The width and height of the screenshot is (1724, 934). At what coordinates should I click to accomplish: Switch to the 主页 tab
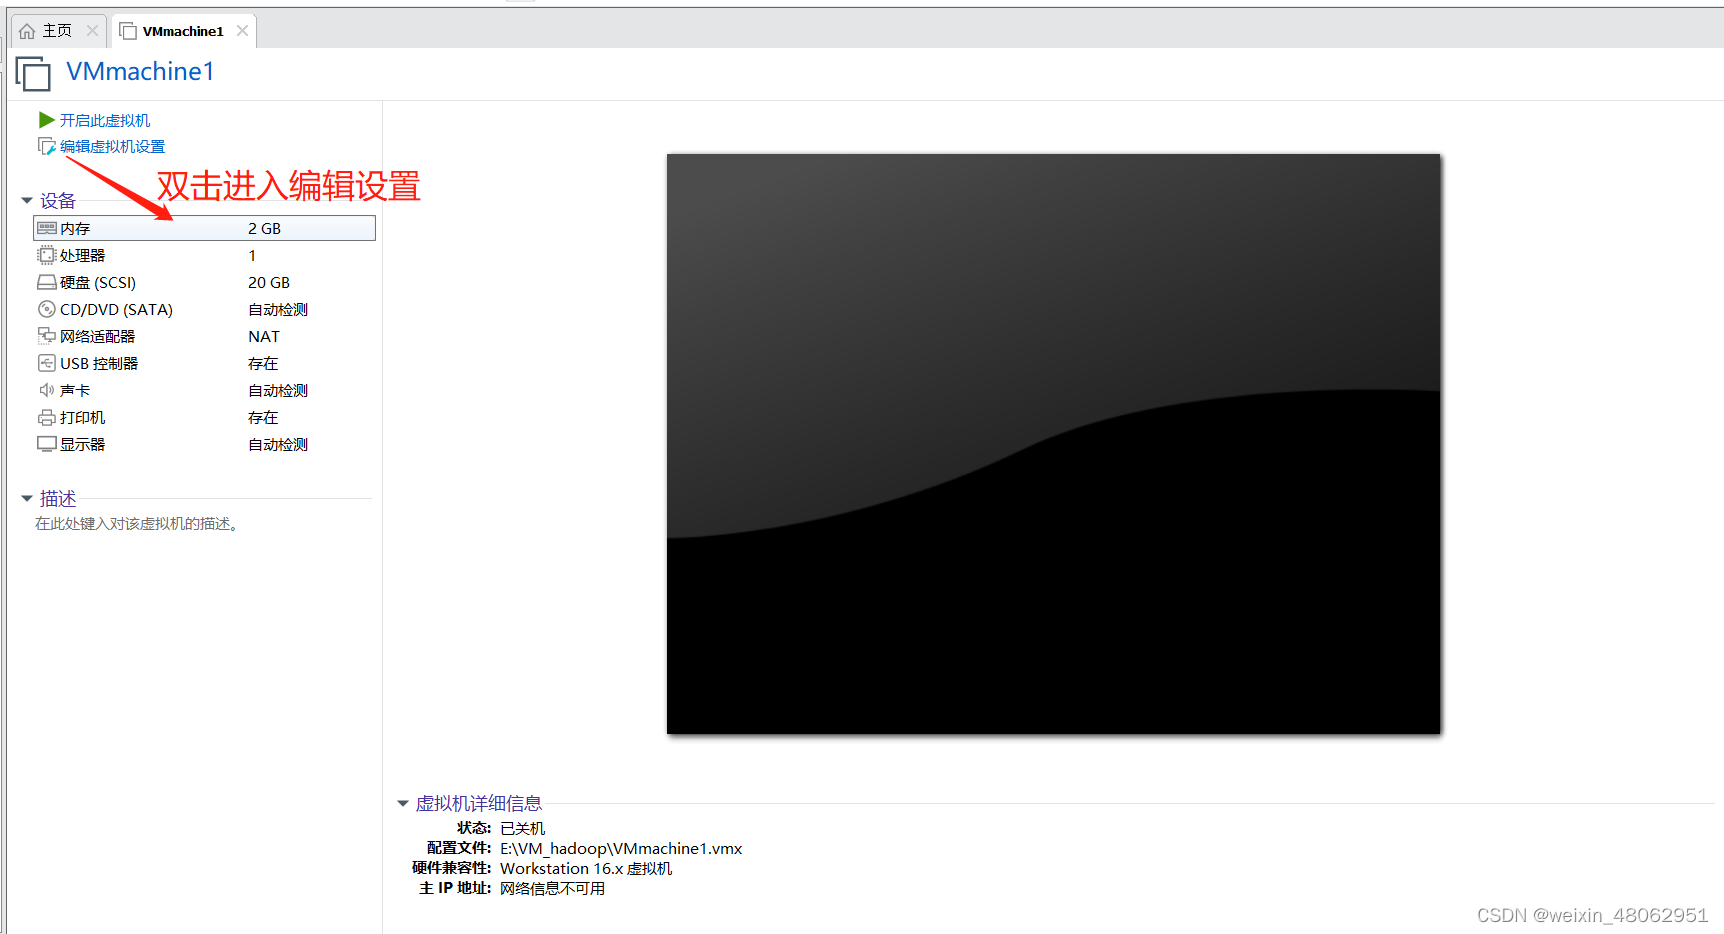point(48,30)
